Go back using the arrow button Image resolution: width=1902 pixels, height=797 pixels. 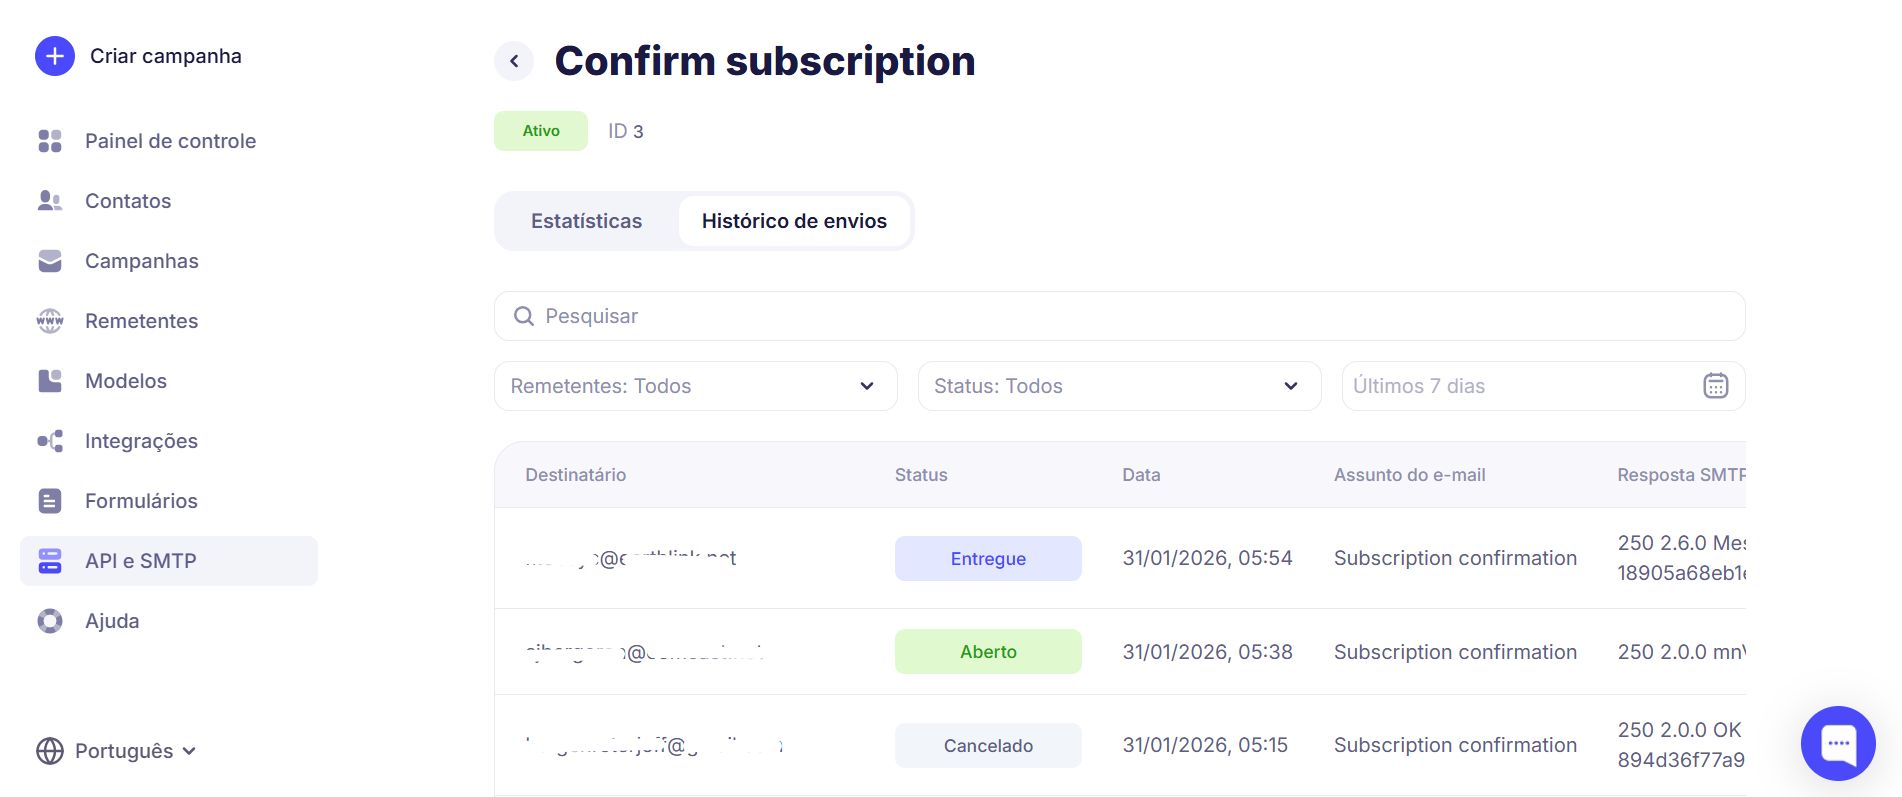click(514, 61)
